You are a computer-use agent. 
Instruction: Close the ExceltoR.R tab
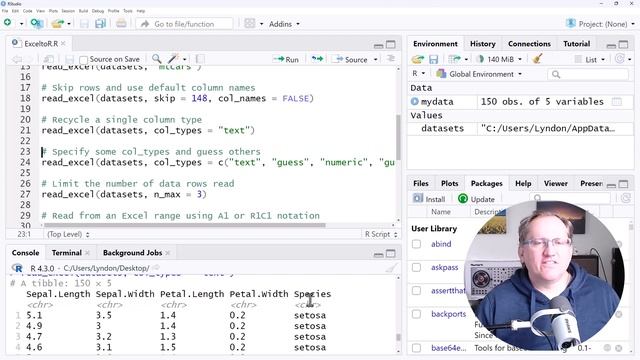click(63, 43)
